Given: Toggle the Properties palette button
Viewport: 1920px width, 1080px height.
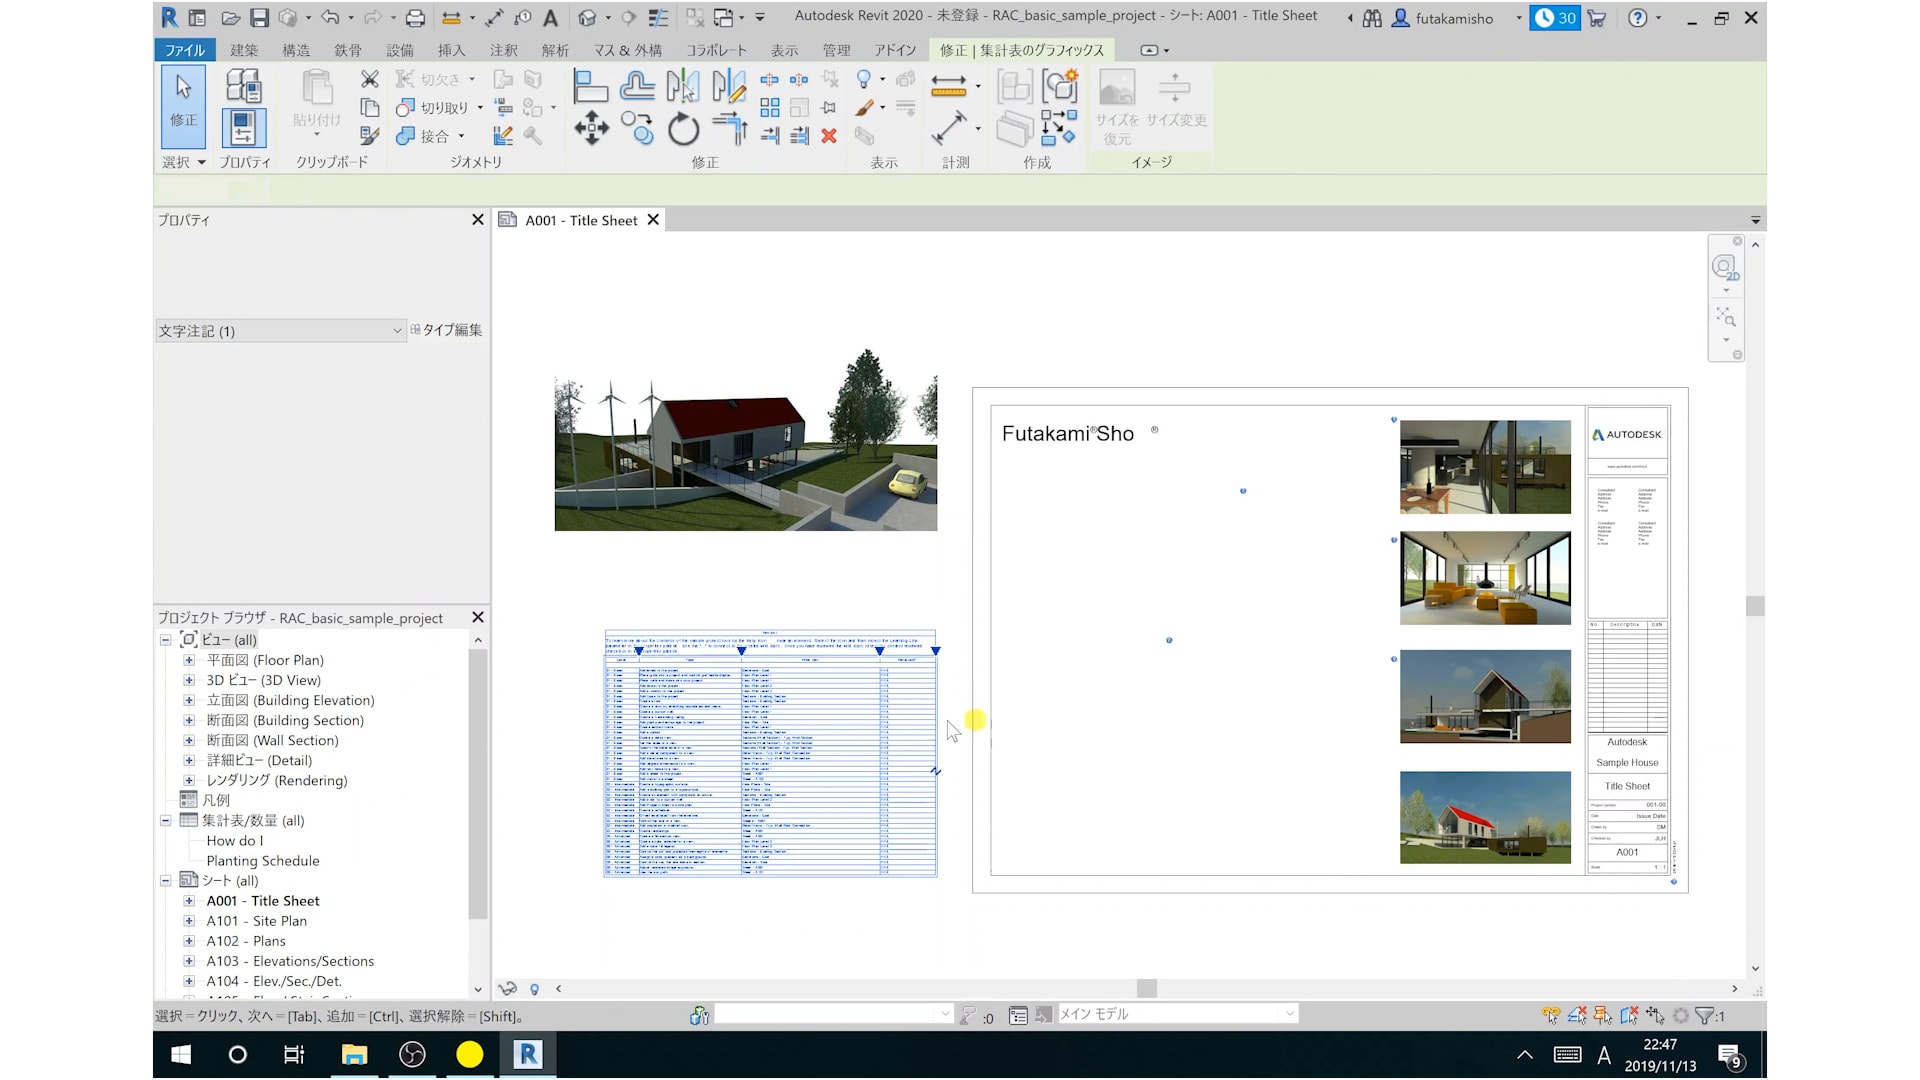Looking at the screenshot, I should (243, 129).
